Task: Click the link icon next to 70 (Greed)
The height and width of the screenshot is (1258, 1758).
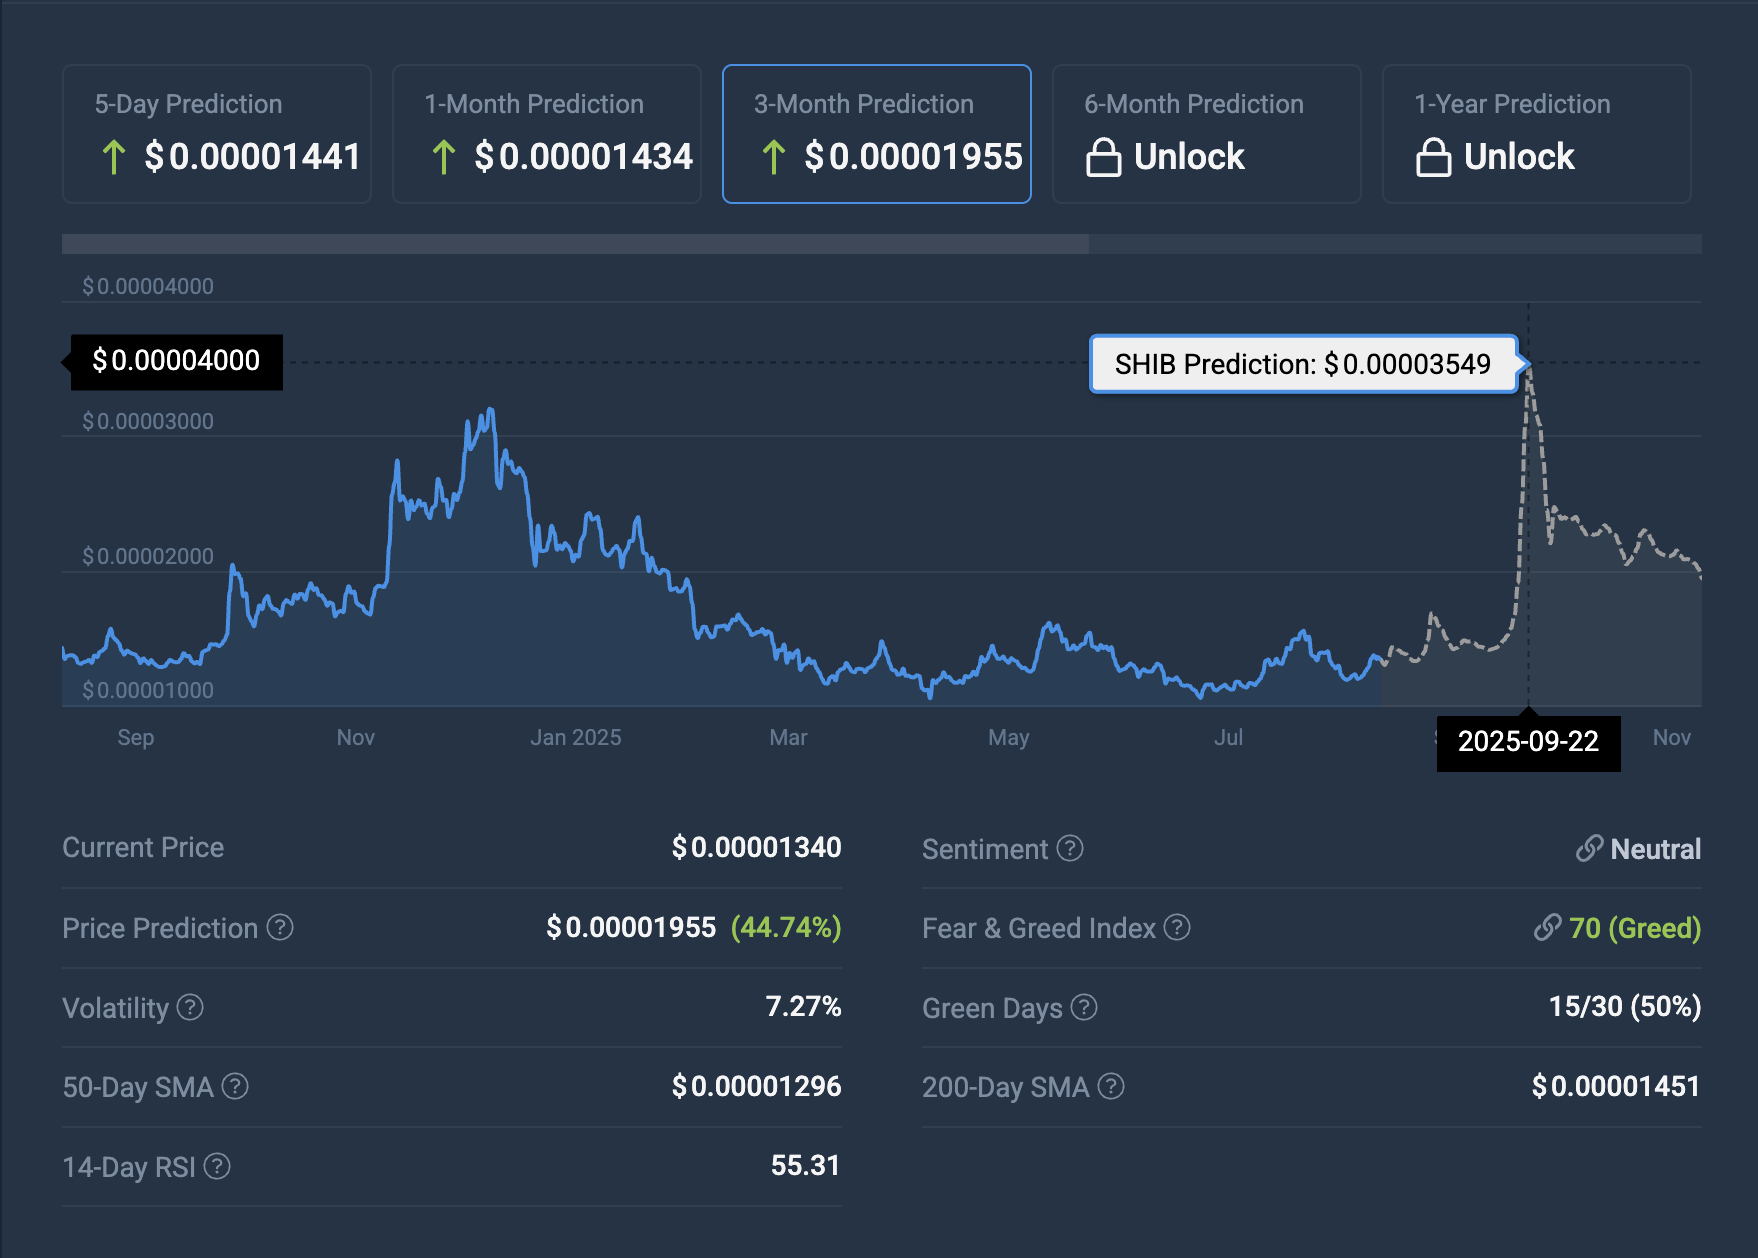Action: pyautogui.click(x=1547, y=927)
